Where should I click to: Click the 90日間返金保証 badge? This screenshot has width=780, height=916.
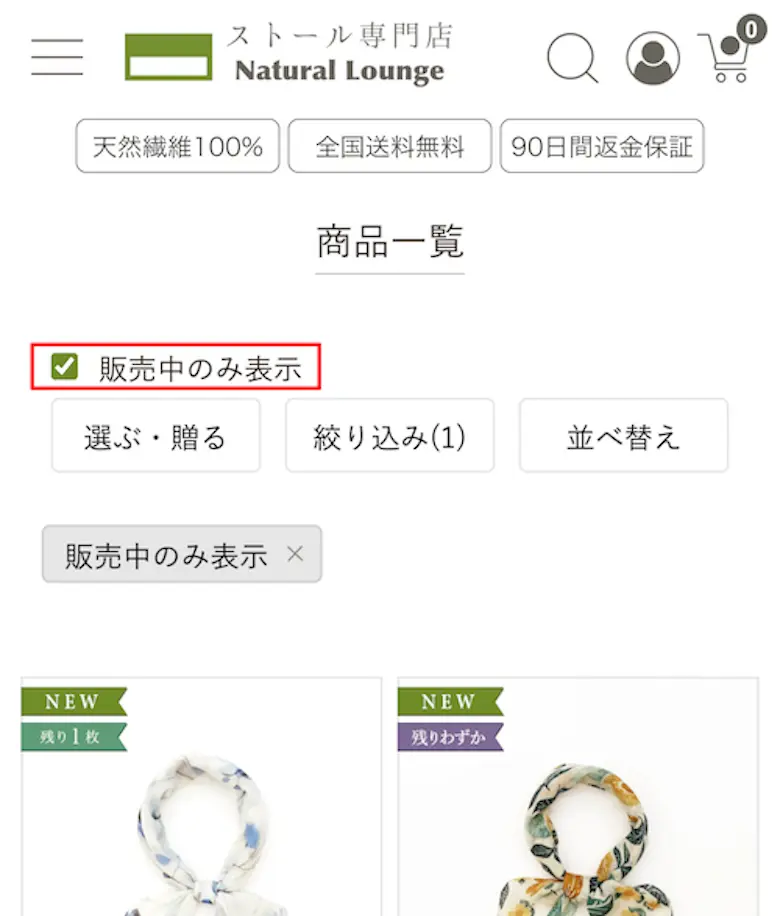(602, 146)
